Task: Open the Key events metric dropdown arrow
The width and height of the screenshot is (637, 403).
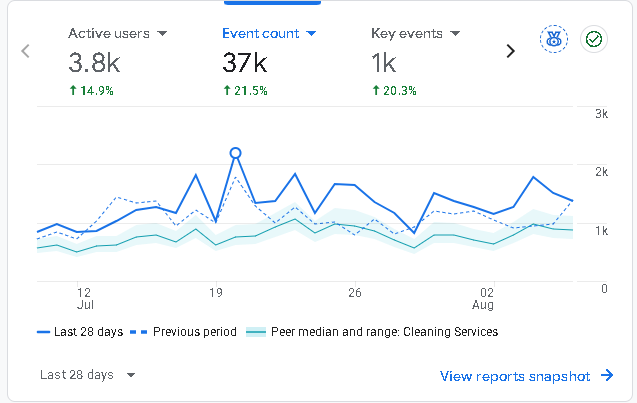Action: [455, 33]
